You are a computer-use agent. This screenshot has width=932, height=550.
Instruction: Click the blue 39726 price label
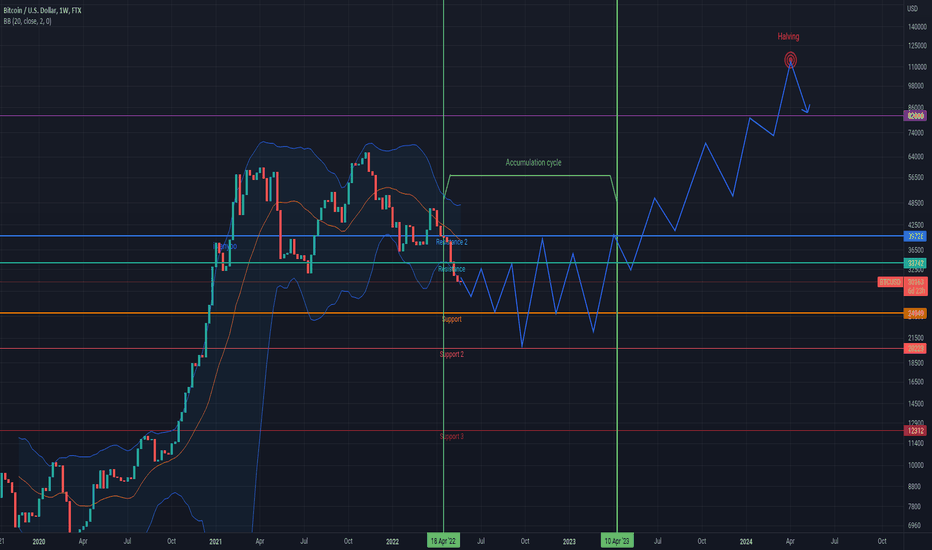[915, 236]
